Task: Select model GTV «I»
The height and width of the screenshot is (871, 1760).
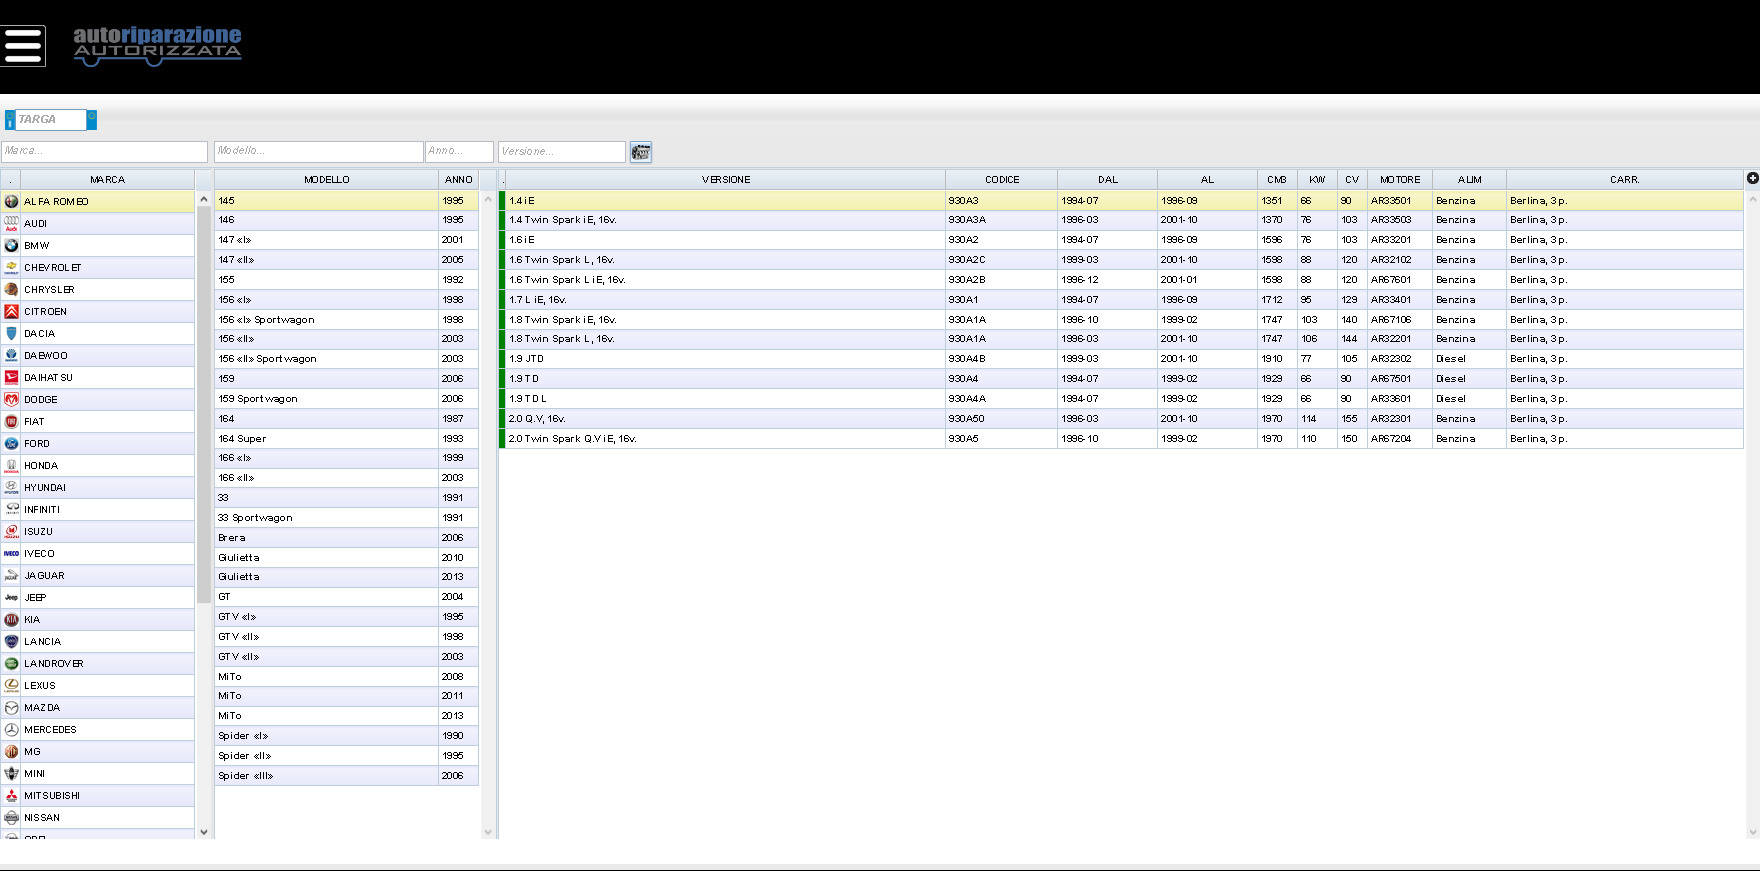Action: click(x=347, y=617)
